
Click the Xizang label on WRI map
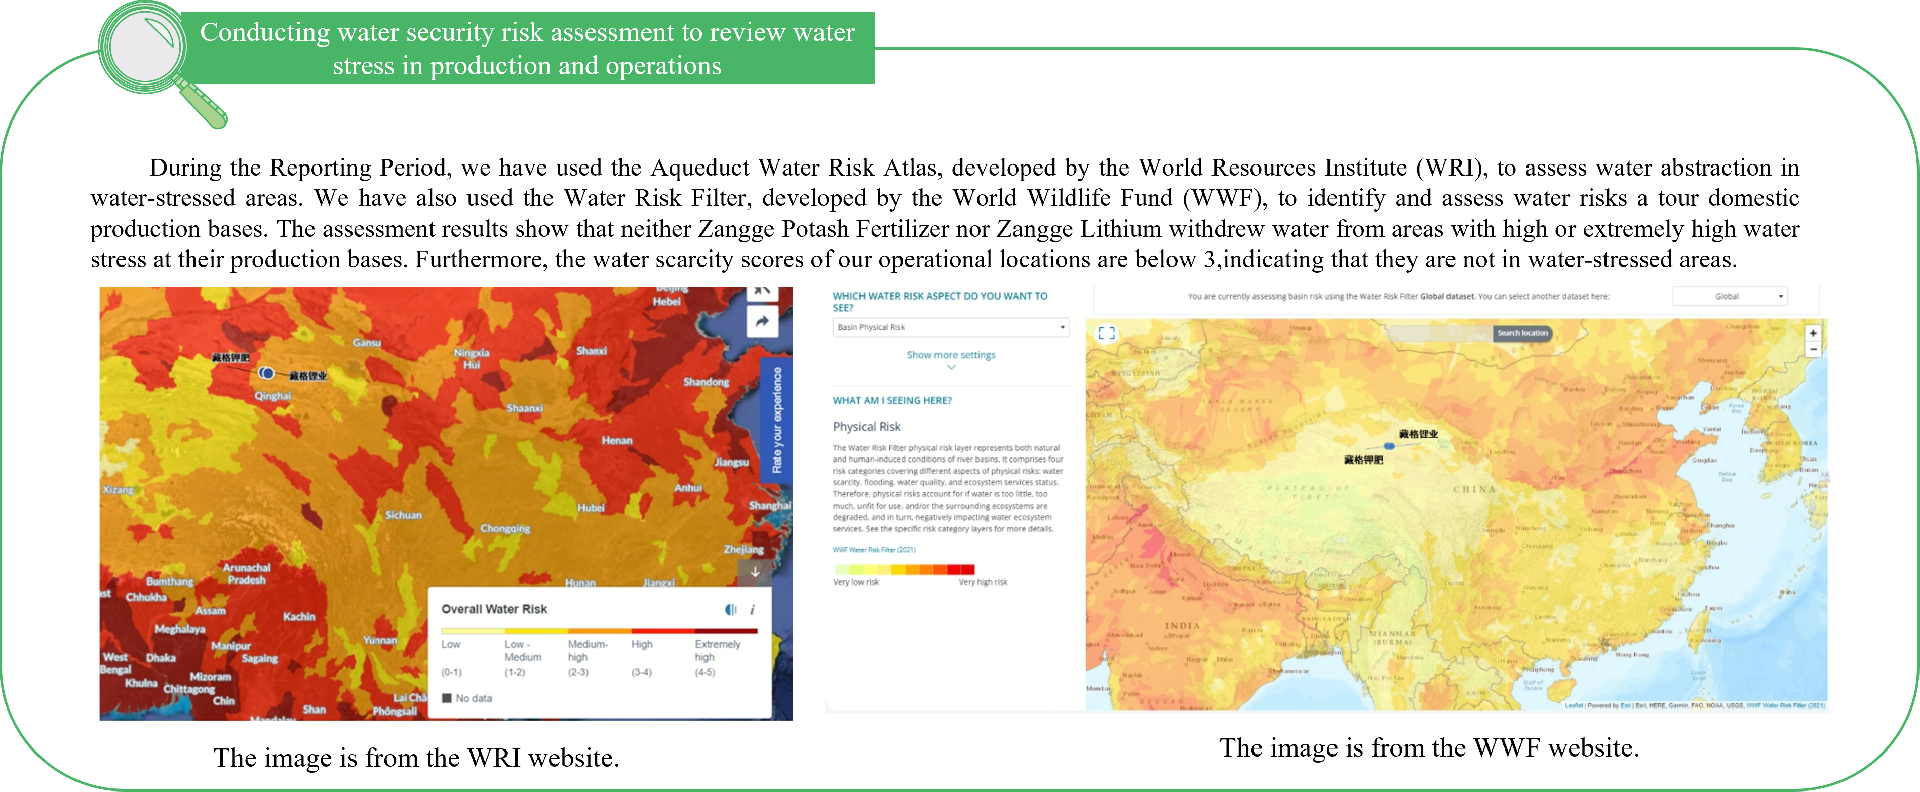click(x=118, y=490)
